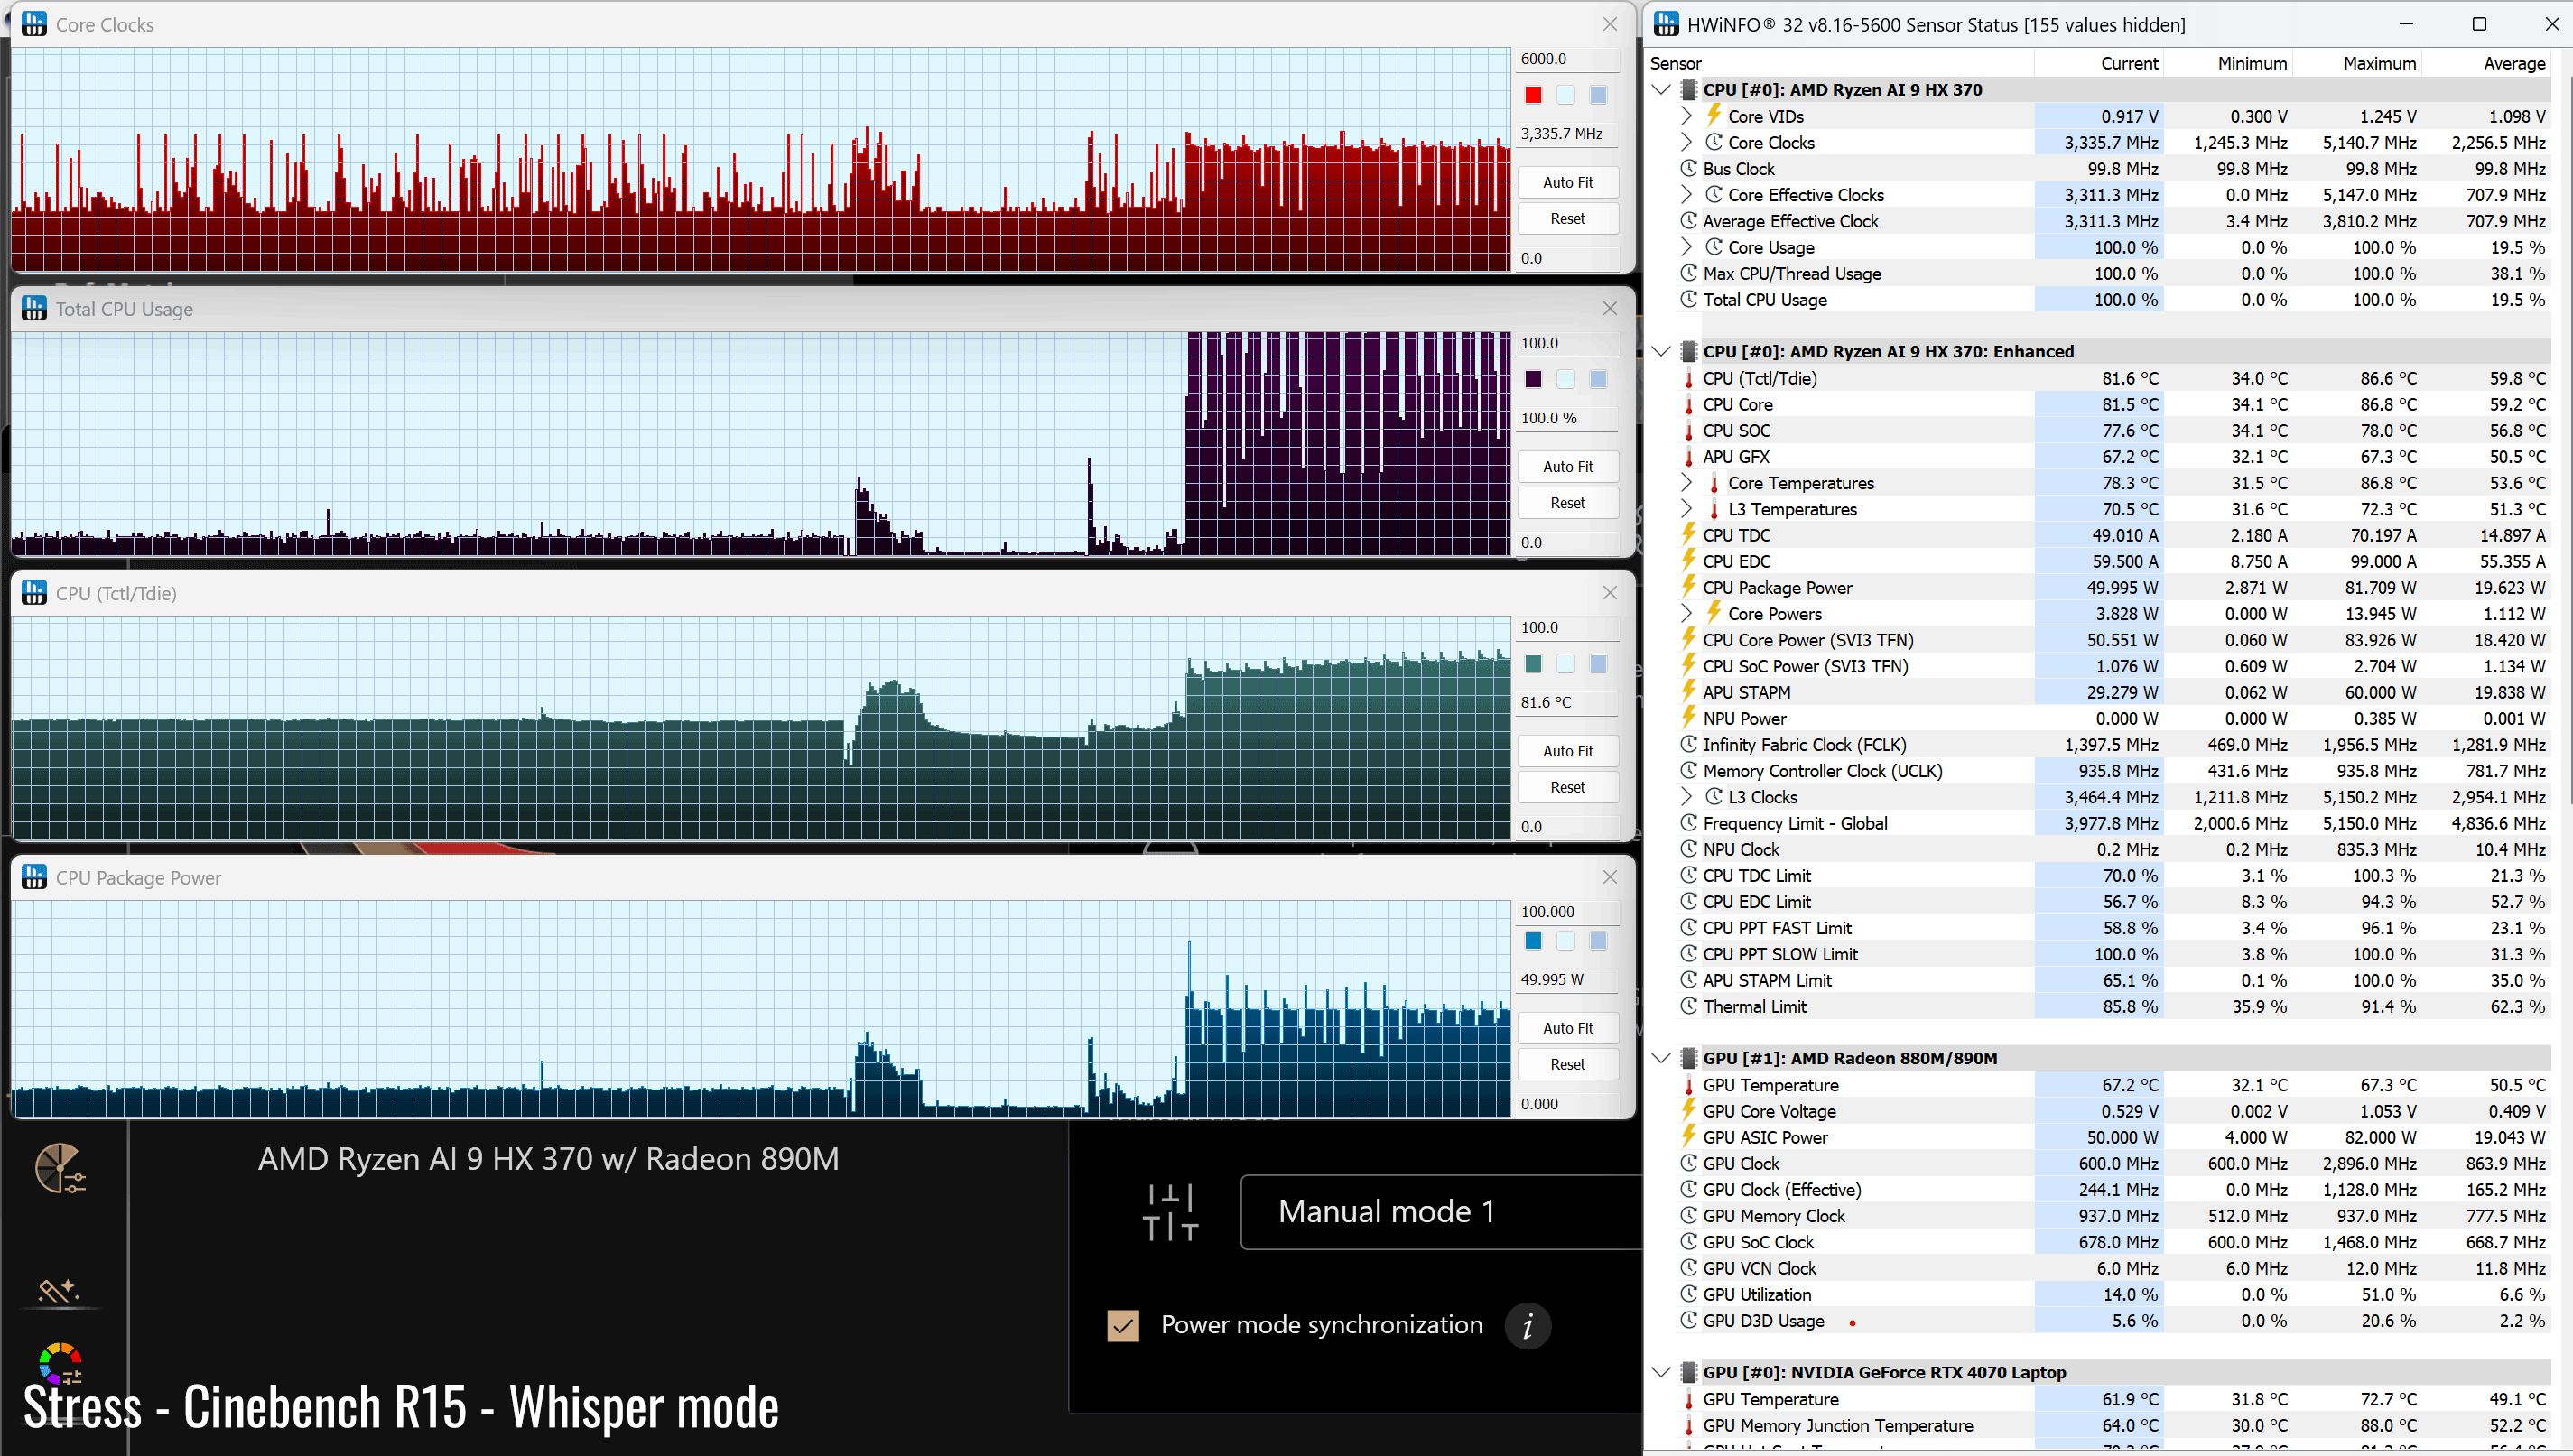Click the blue swatch in CPU Package Power graph
Screen dimensions: 2573x1456
1533,940
